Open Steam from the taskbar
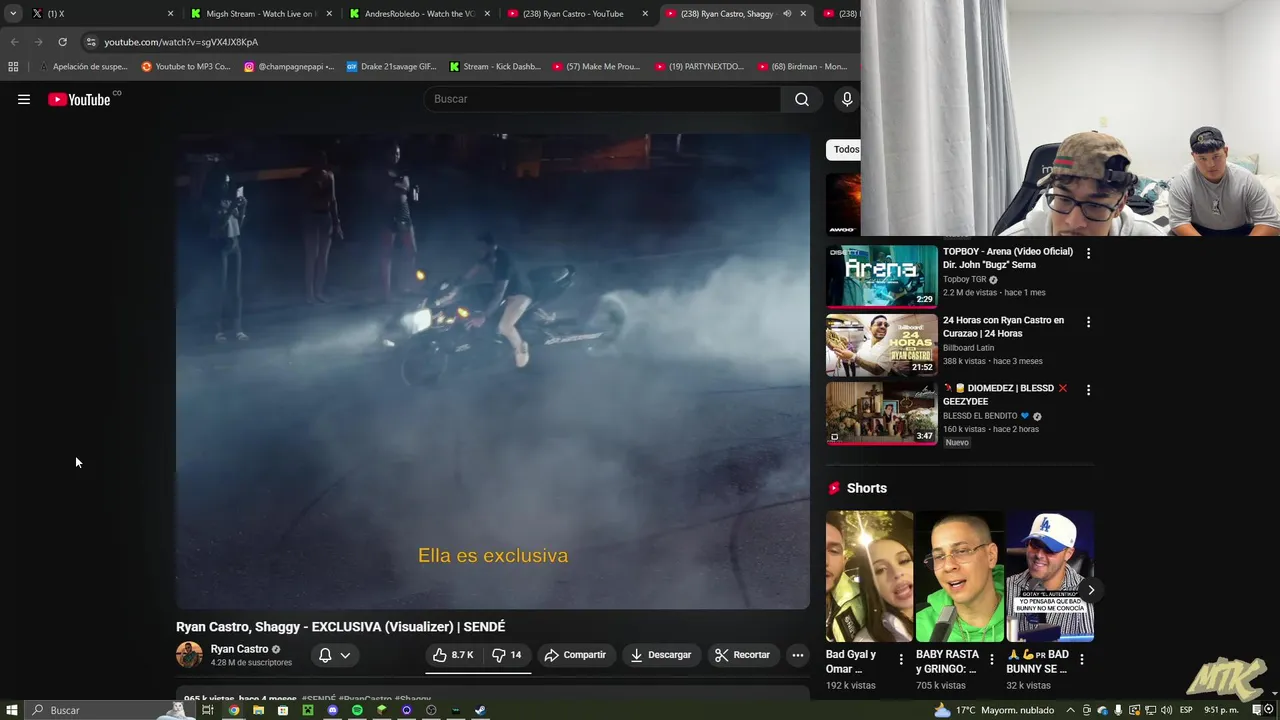Viewport: 1280px width, 720px height. coord(480,710)
